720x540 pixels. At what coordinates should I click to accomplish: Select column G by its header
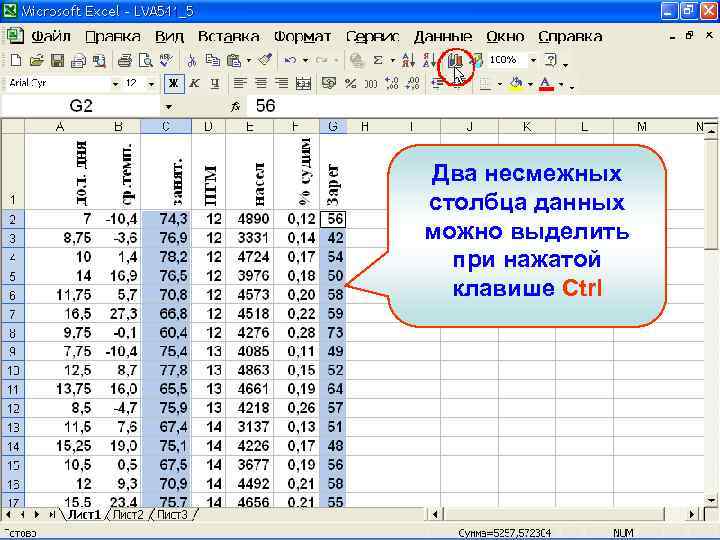[x=333, y=126]
